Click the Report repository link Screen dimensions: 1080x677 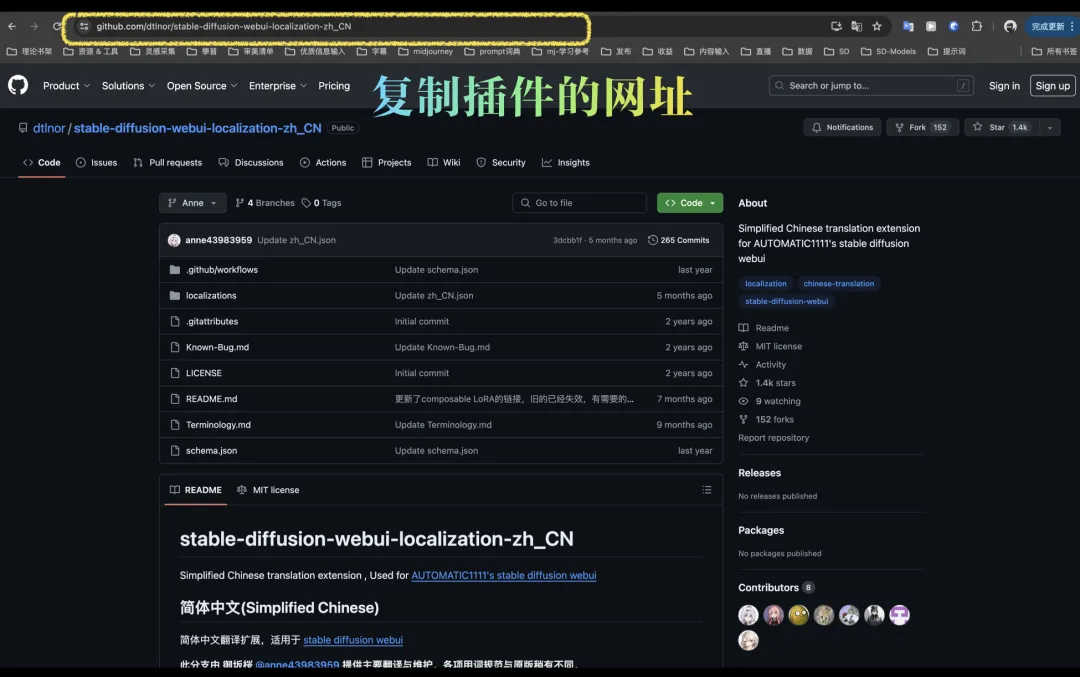click(x=773, y=438)
